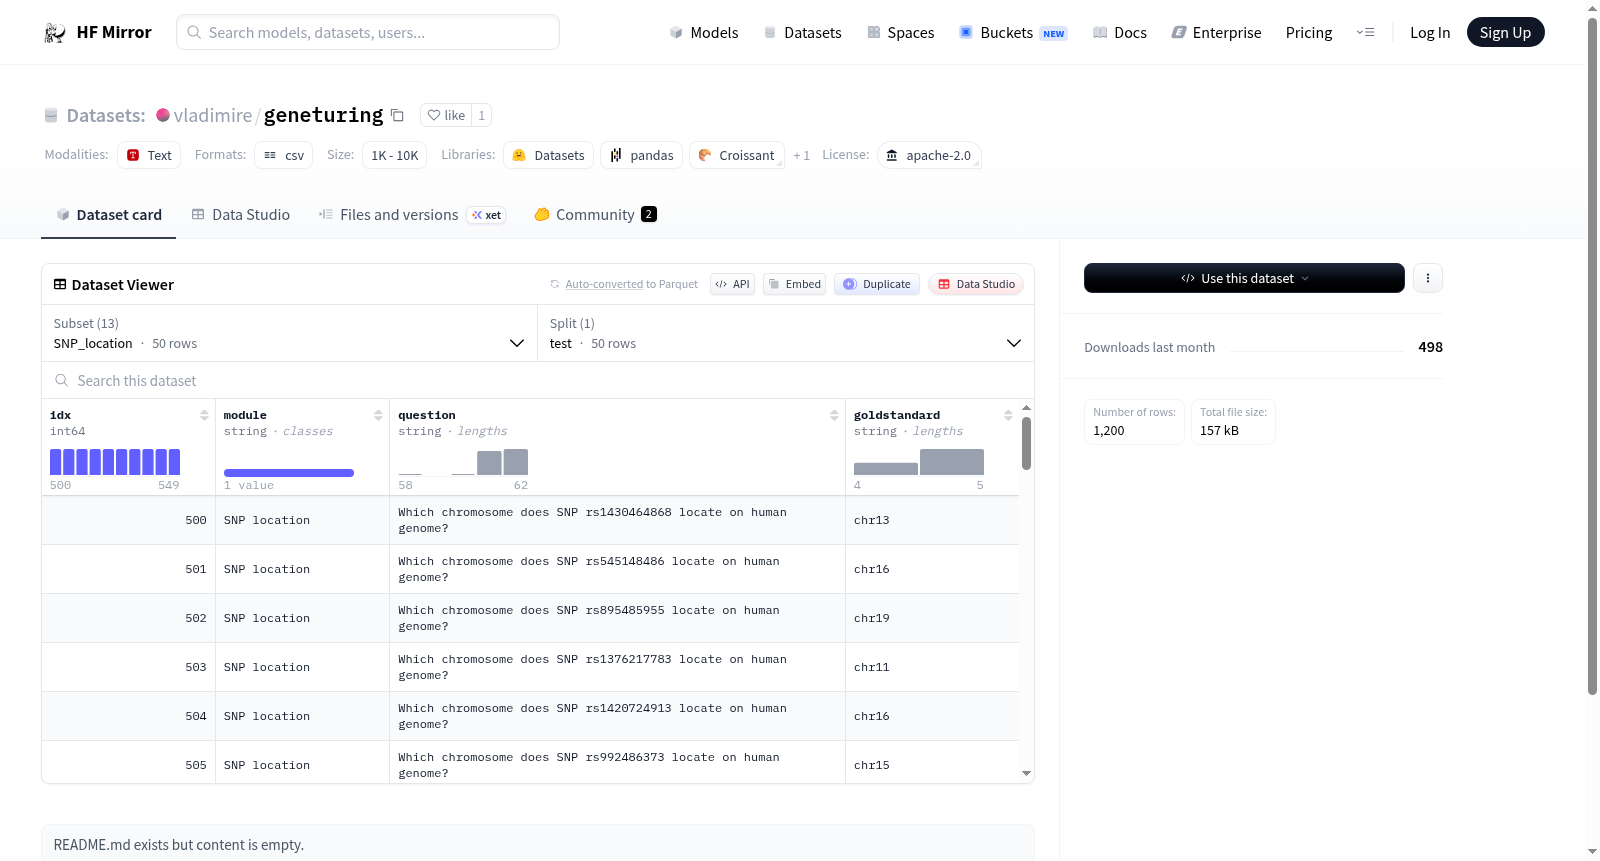This screenshot has height=861, width=1600.
Task: Click the Datasets stack icon in header
Action: (51, 116)
